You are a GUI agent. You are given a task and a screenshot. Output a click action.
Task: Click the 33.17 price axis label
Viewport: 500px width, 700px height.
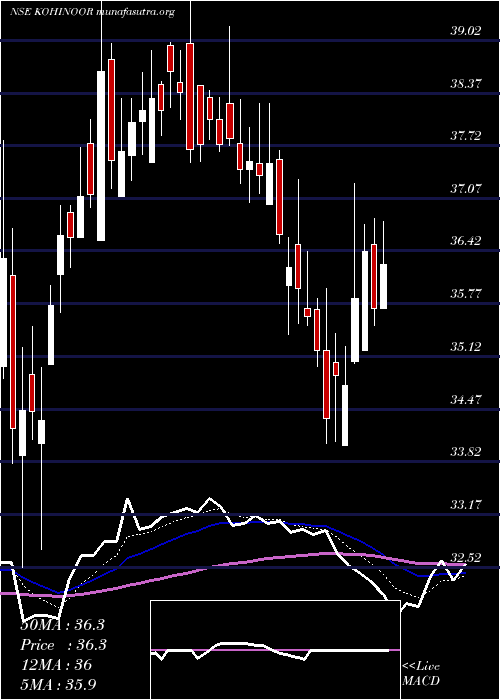pyautogui.click(x=466, y=504)
